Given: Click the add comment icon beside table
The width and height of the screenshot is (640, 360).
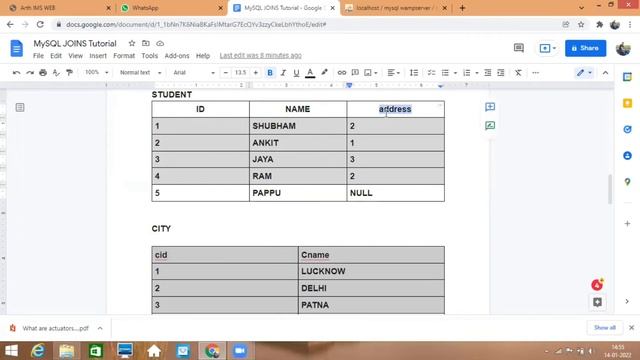Looking at the screenshot, I should pyautogui.click(x=490, y=107).
